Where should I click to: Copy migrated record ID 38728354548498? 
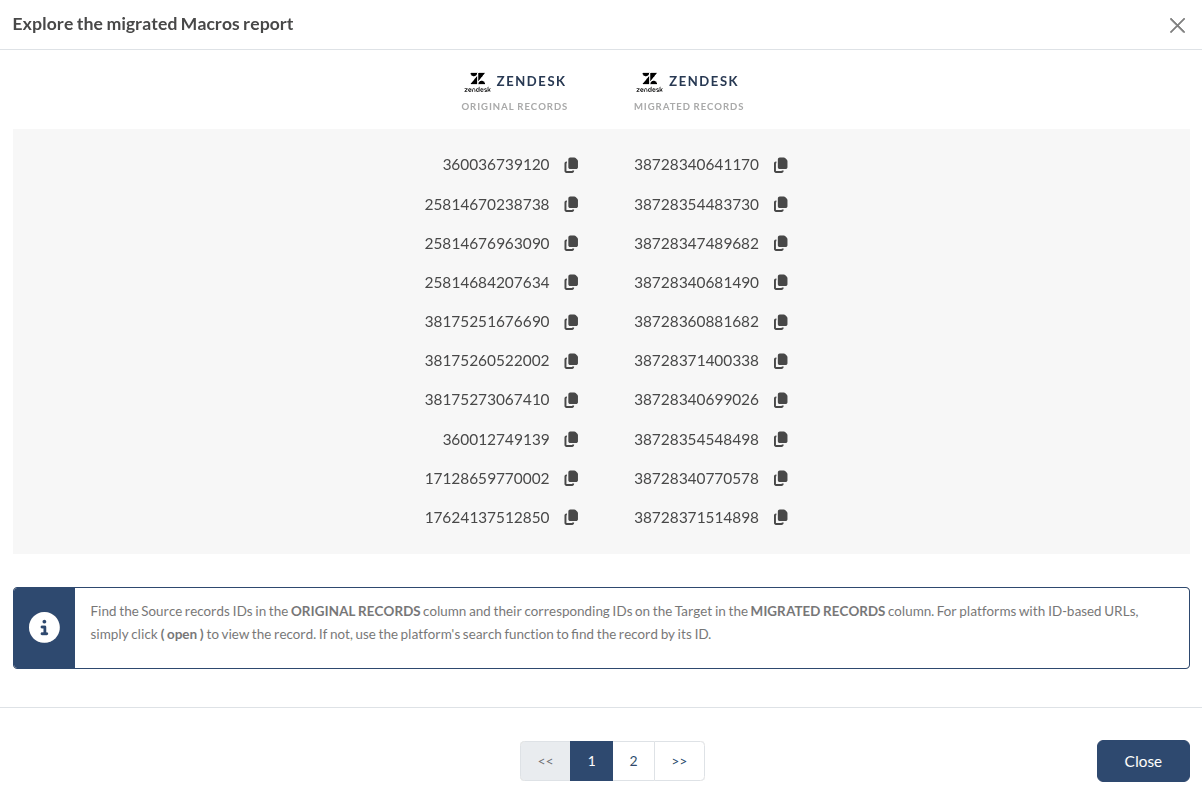(x=781, y=439)
